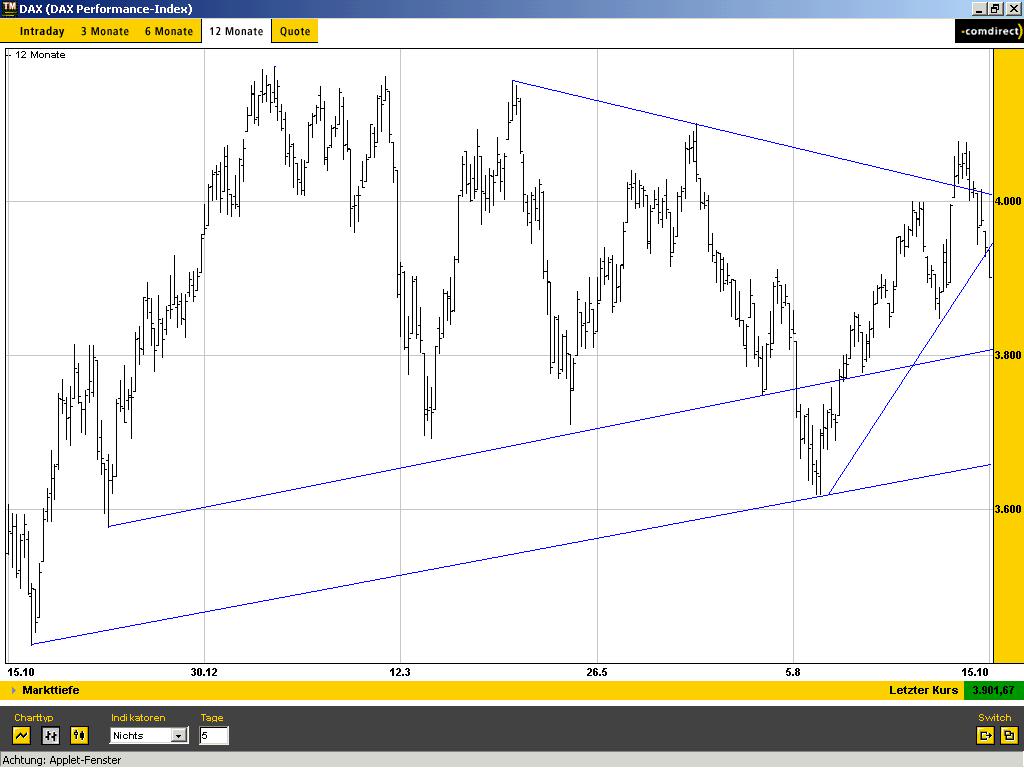Click the Indikatoren label
The width and height of the screenshot is (1024, 768).
tap(138, 717)
